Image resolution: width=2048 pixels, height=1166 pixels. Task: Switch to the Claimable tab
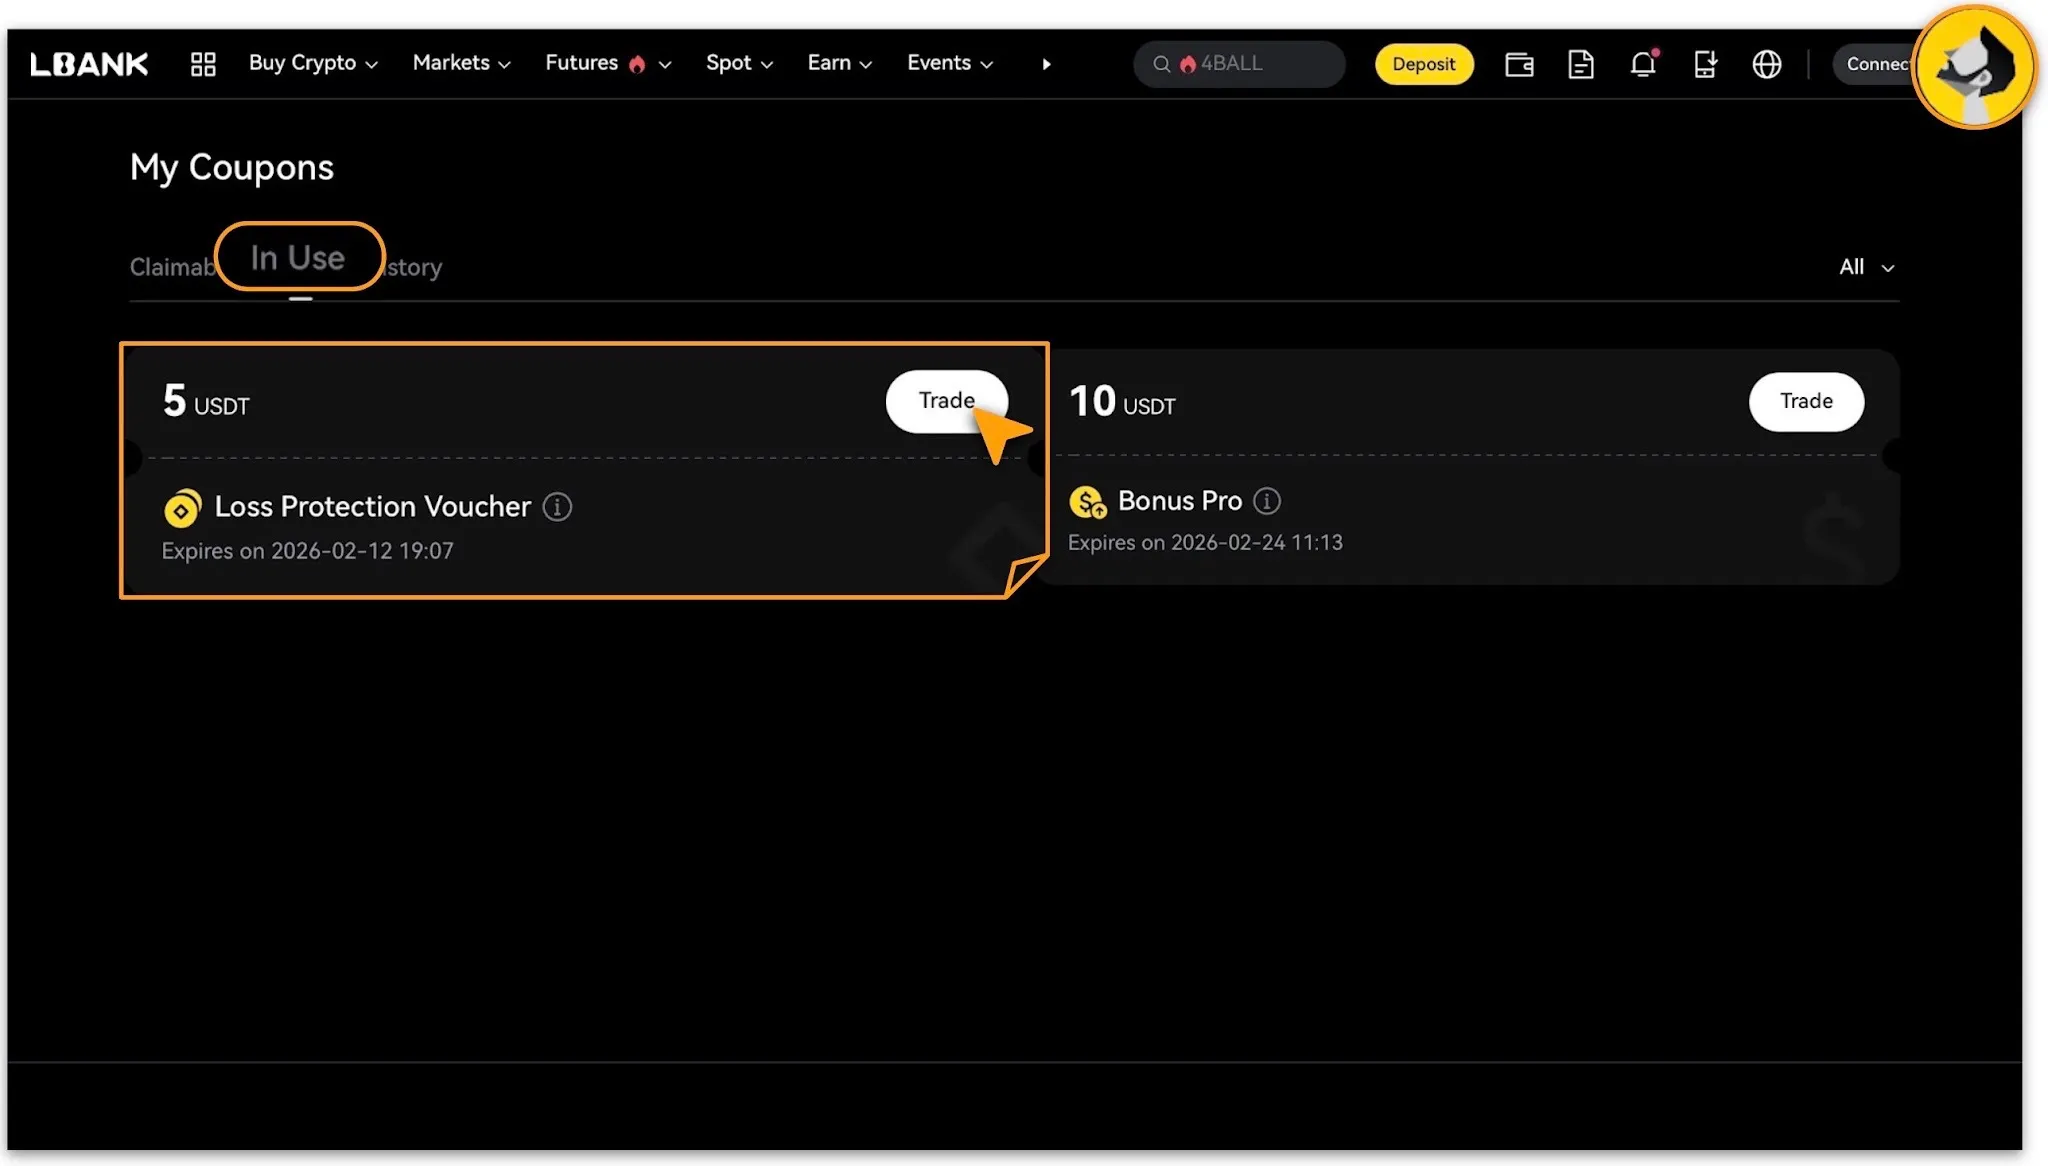[172, 267]
